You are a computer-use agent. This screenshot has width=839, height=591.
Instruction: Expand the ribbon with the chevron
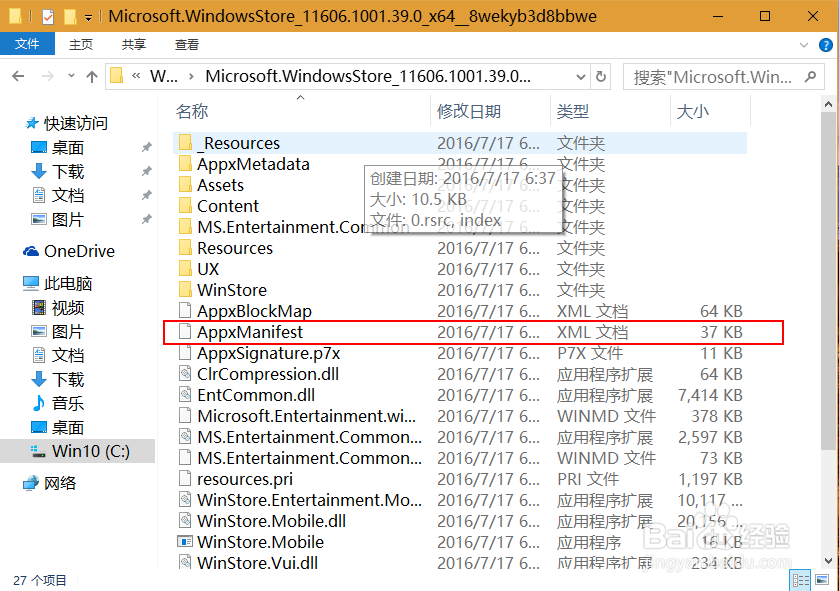coord(803,45)
